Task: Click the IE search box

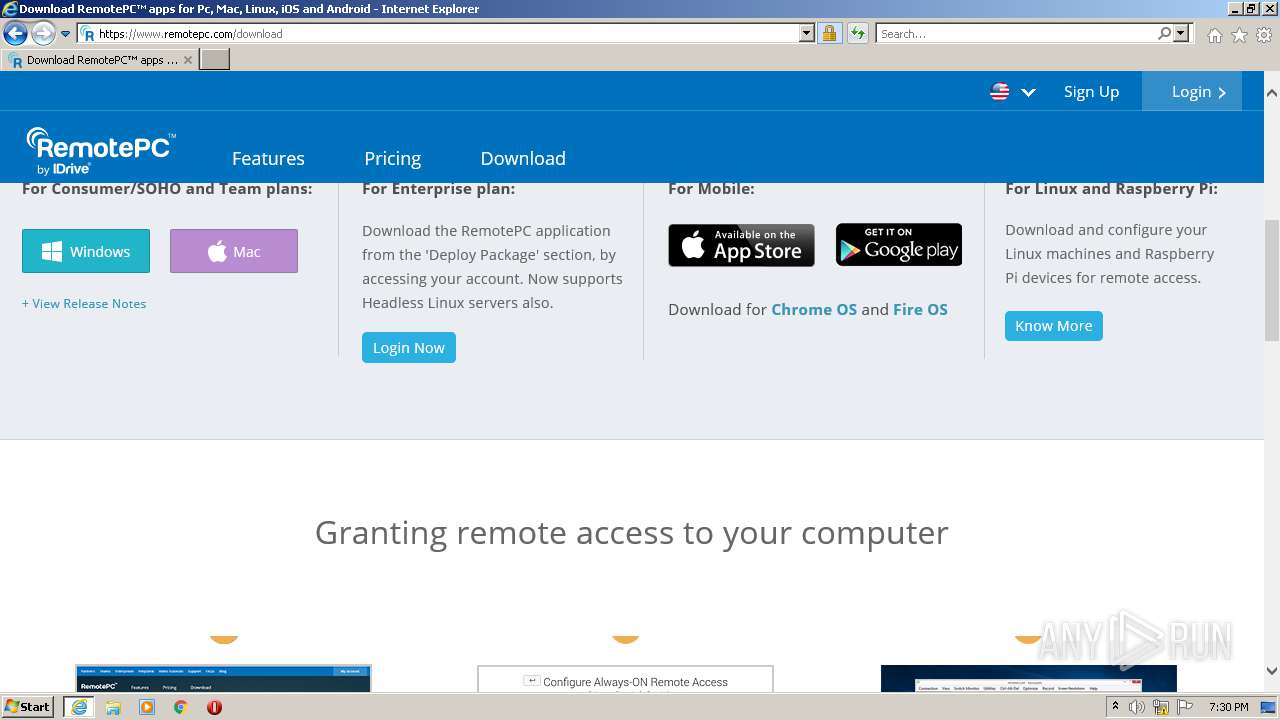Action: tap(1016, 34)
